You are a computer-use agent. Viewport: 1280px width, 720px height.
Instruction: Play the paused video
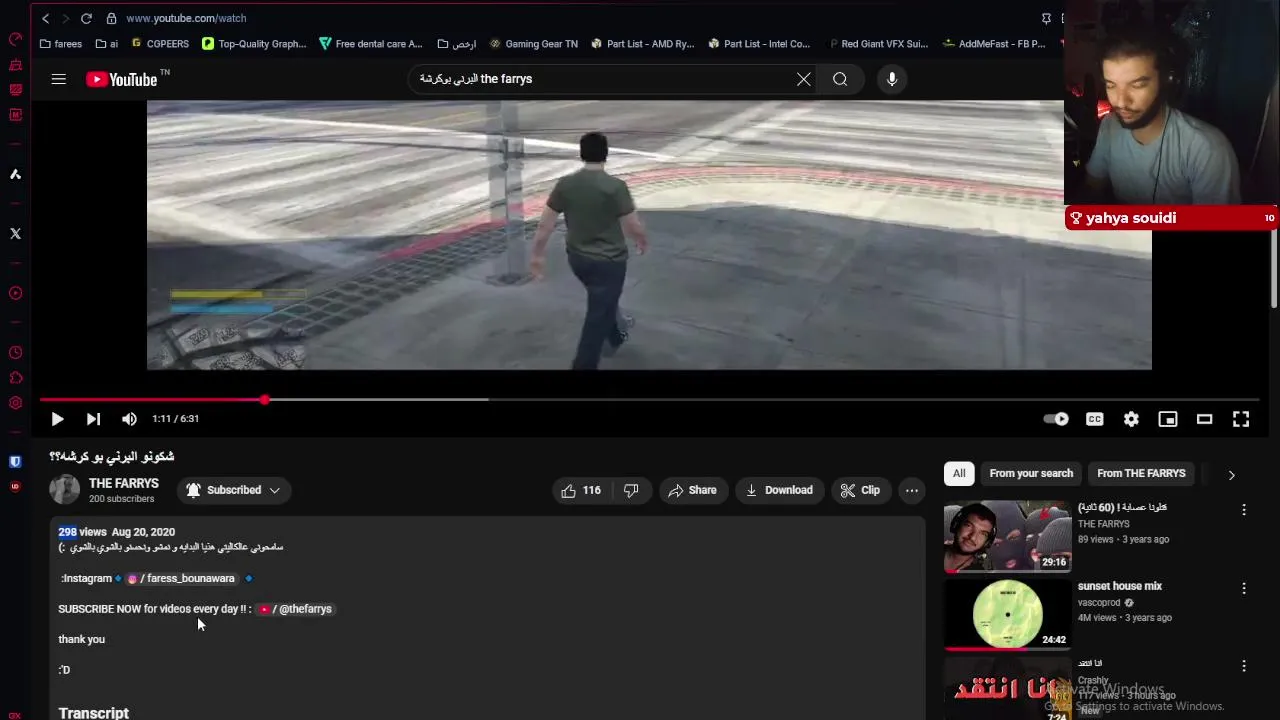coord(57,419)
